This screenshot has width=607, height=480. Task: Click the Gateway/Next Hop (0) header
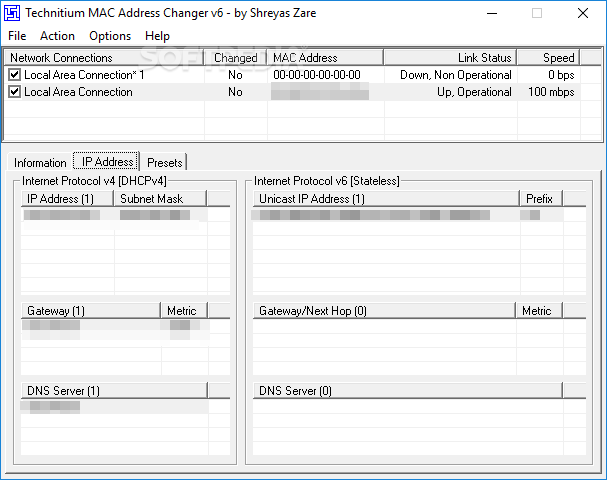pyautogui.click(x=384, y=310)
